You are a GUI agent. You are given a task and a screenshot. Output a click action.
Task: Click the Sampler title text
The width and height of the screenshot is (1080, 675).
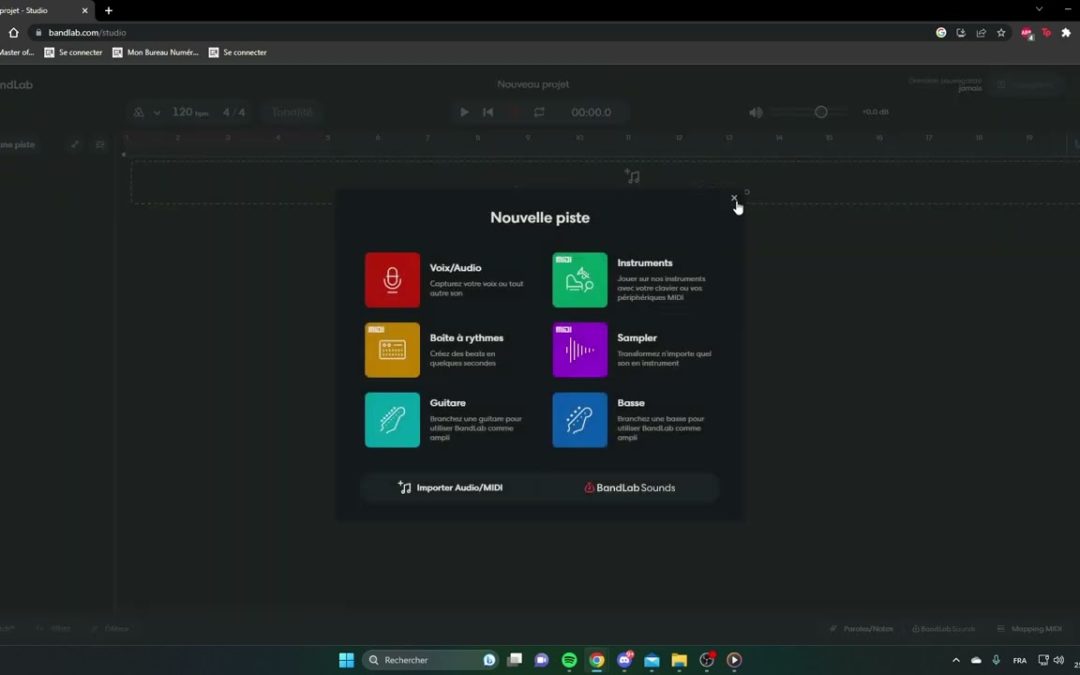coord(636,338)
